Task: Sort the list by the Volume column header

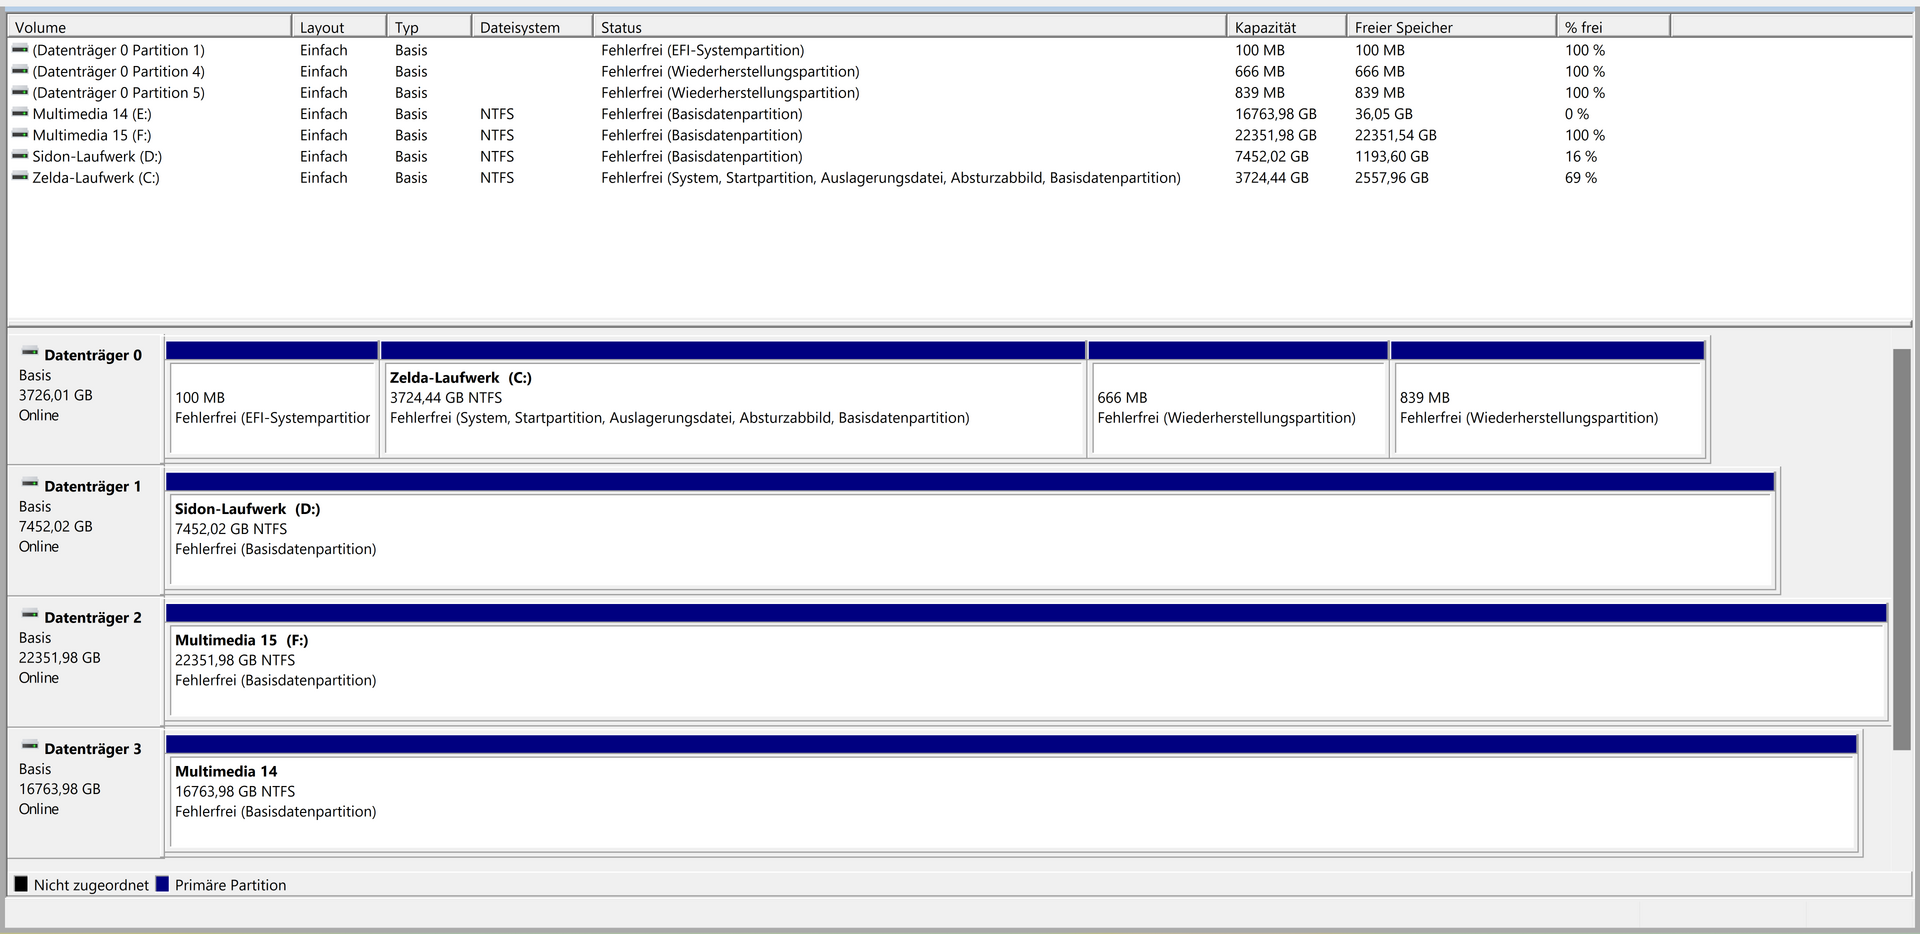Action: coord(149,27)
